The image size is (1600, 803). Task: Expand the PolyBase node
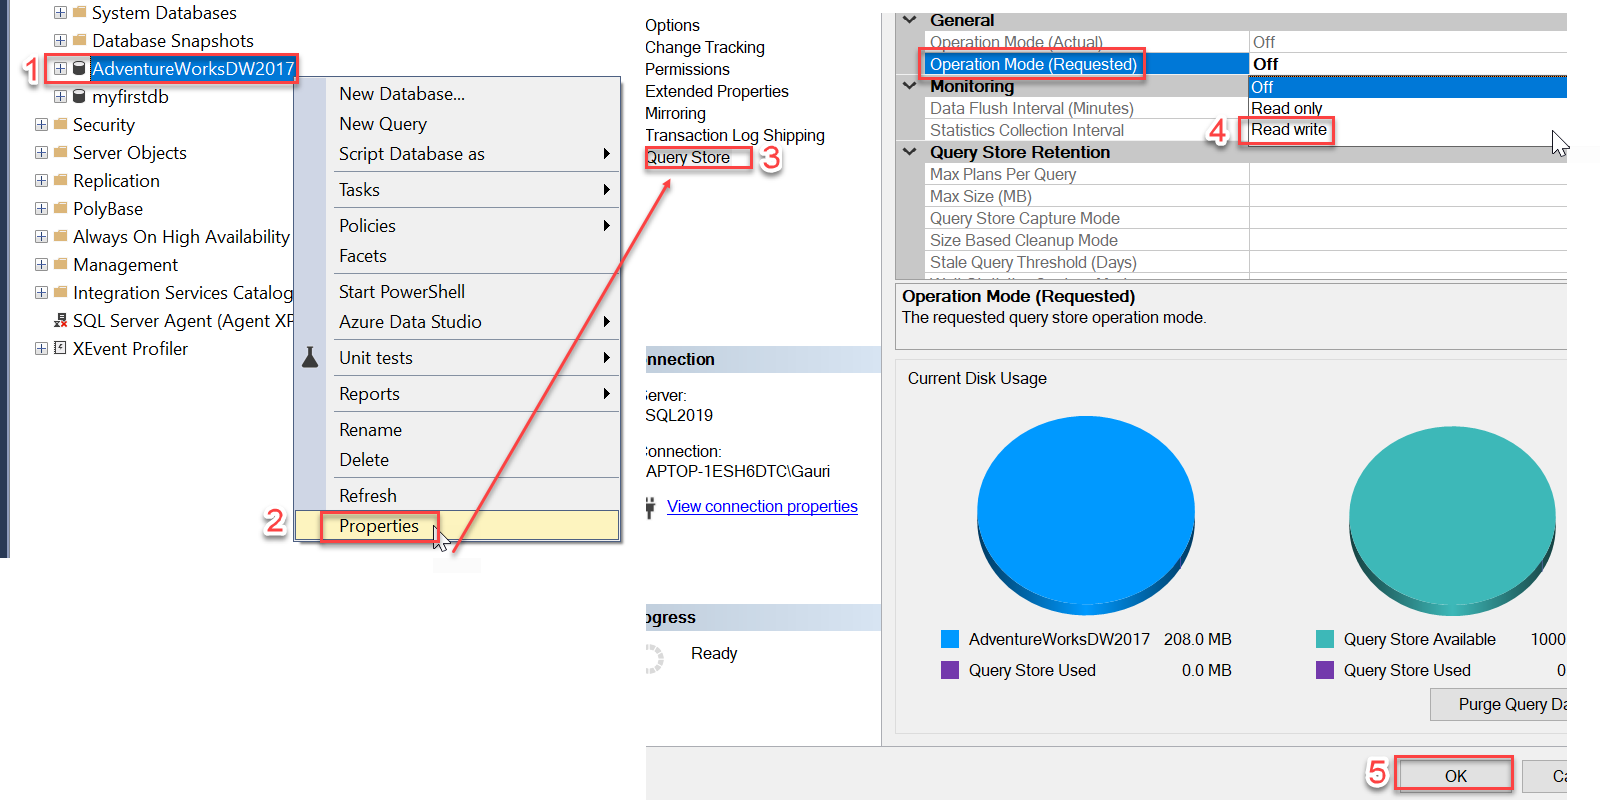(x=41, y=209)
